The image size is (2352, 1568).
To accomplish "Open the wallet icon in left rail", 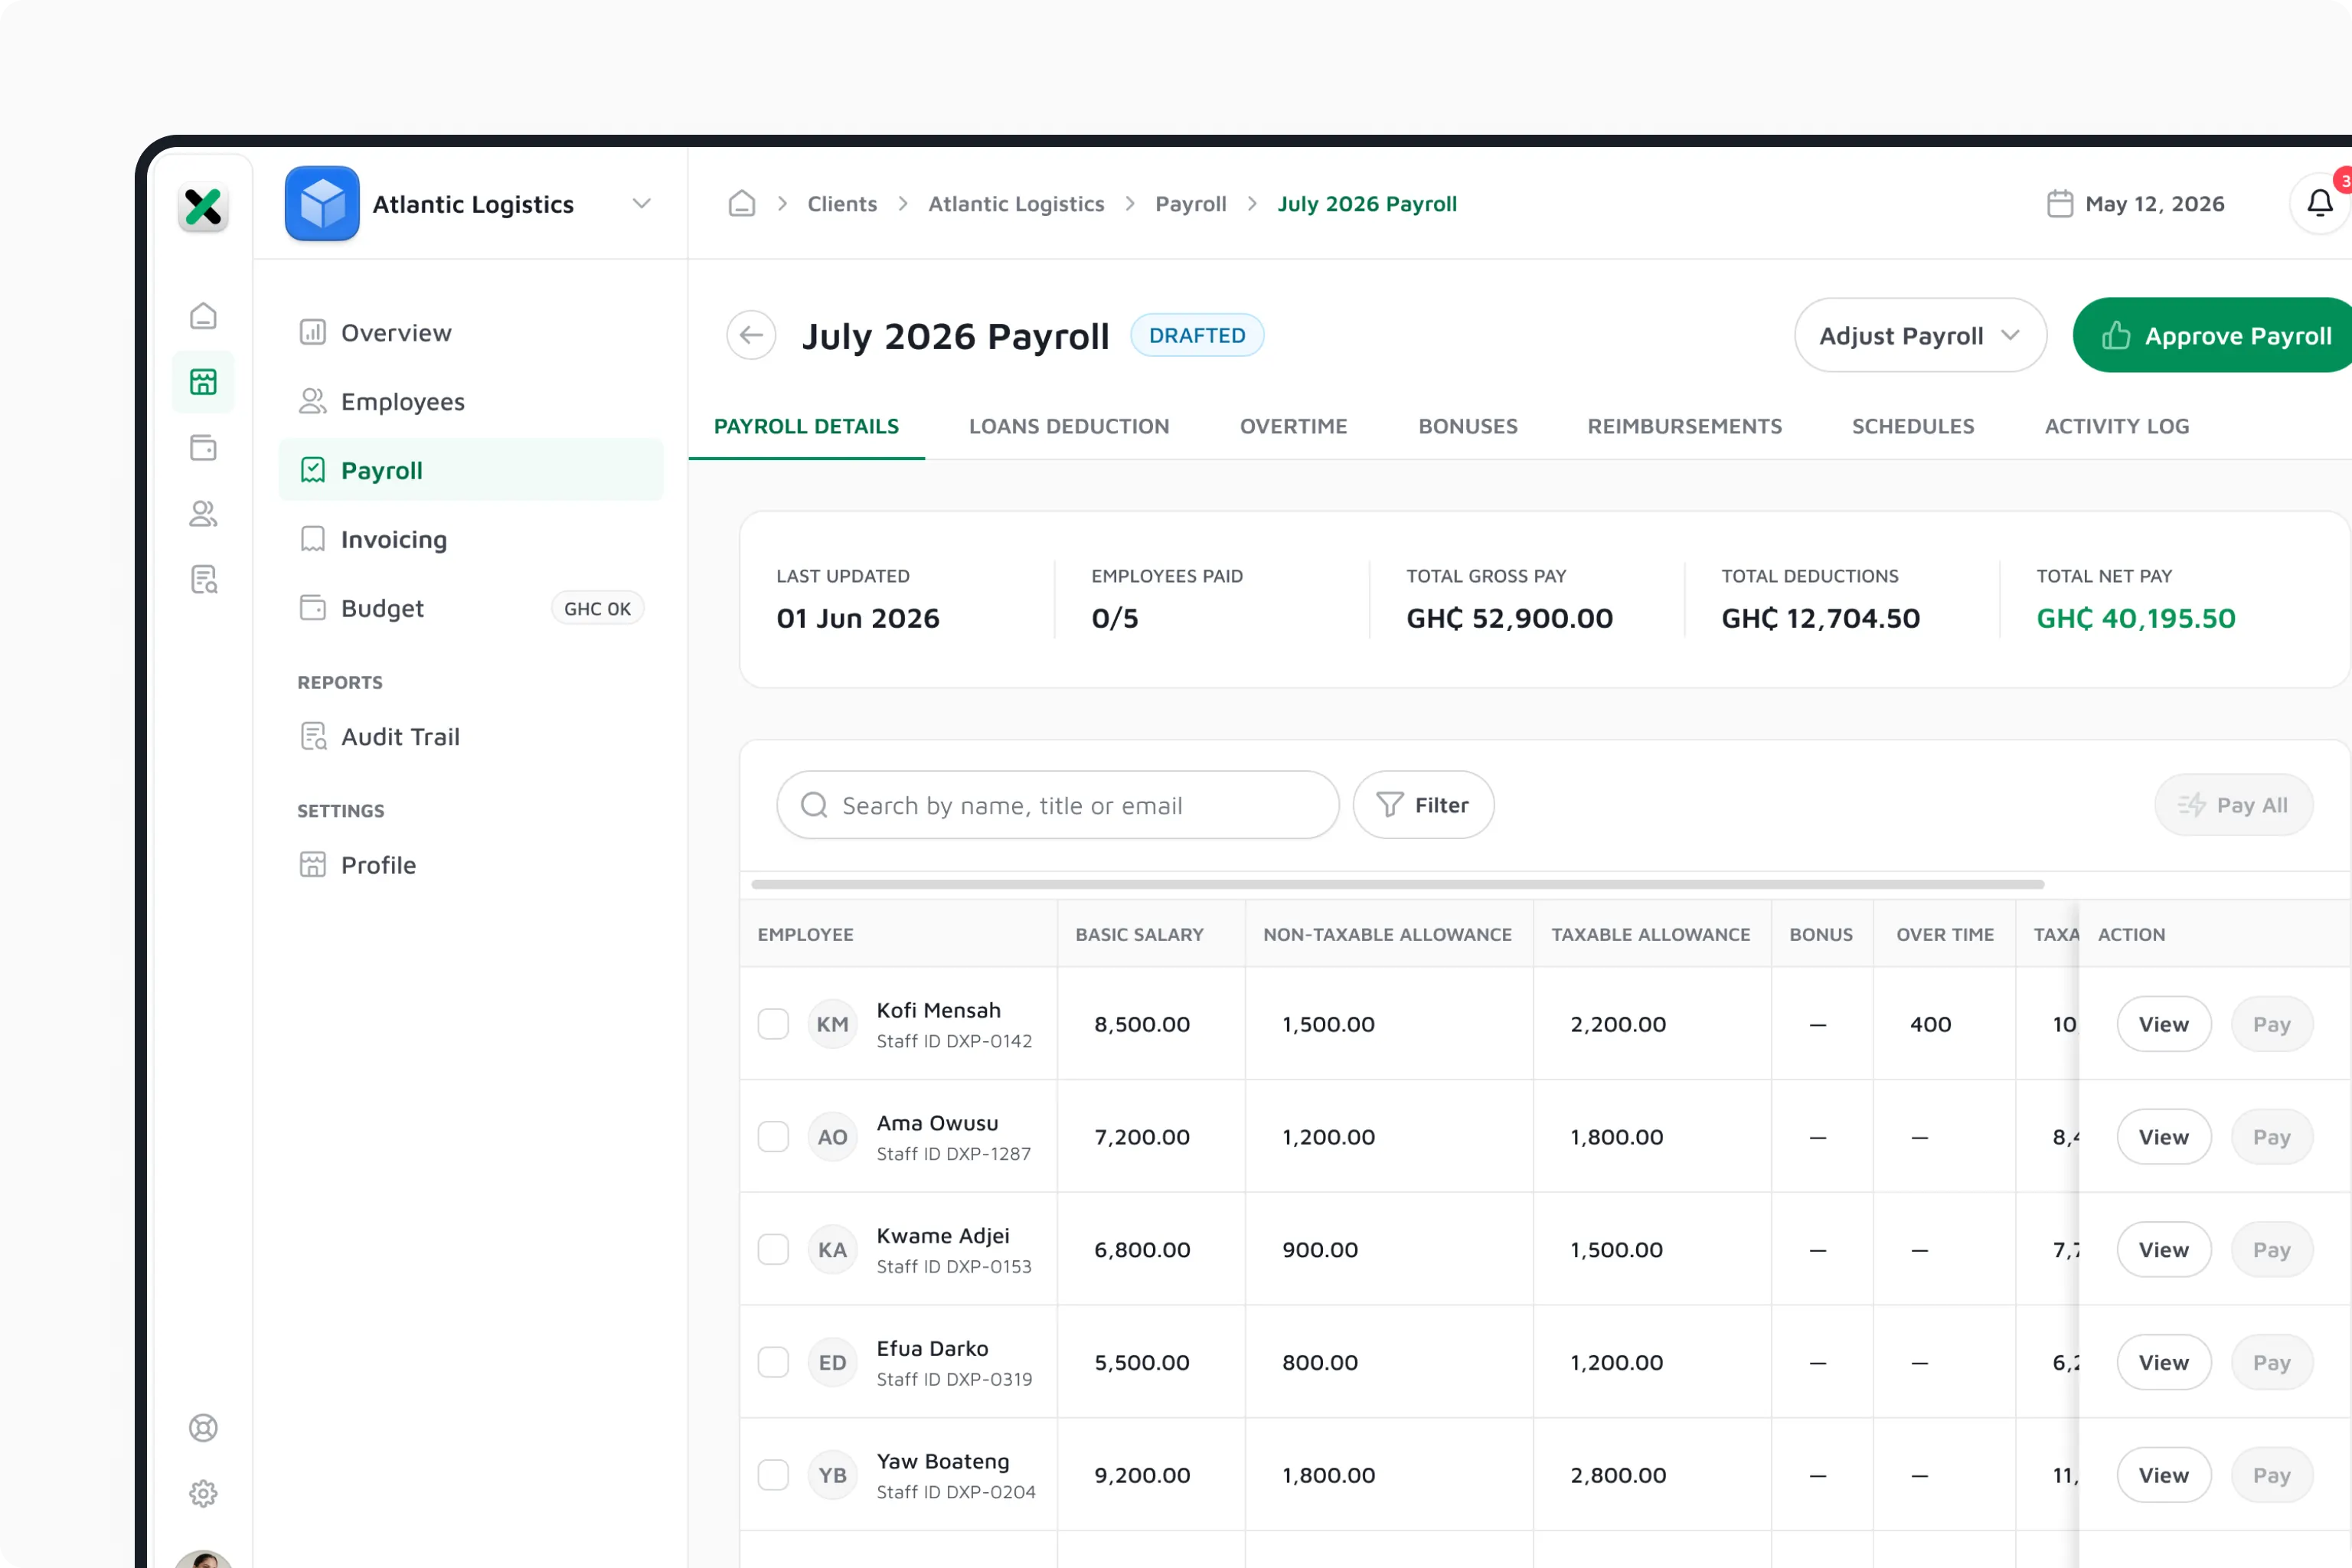I will (203, 447).
